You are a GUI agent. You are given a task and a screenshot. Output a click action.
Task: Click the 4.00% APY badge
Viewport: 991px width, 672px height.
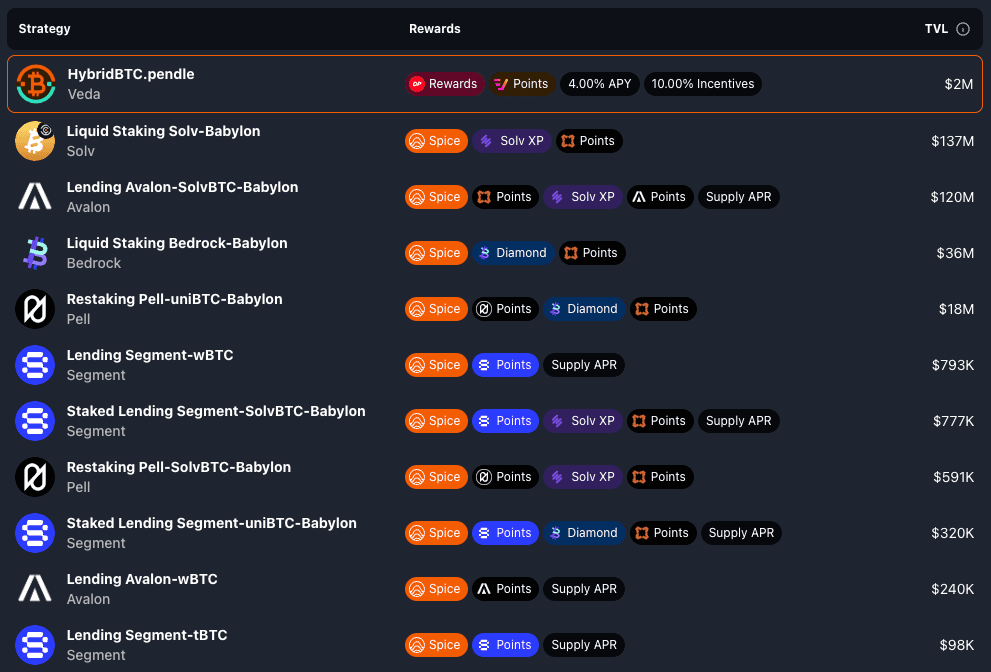[599, 84]
